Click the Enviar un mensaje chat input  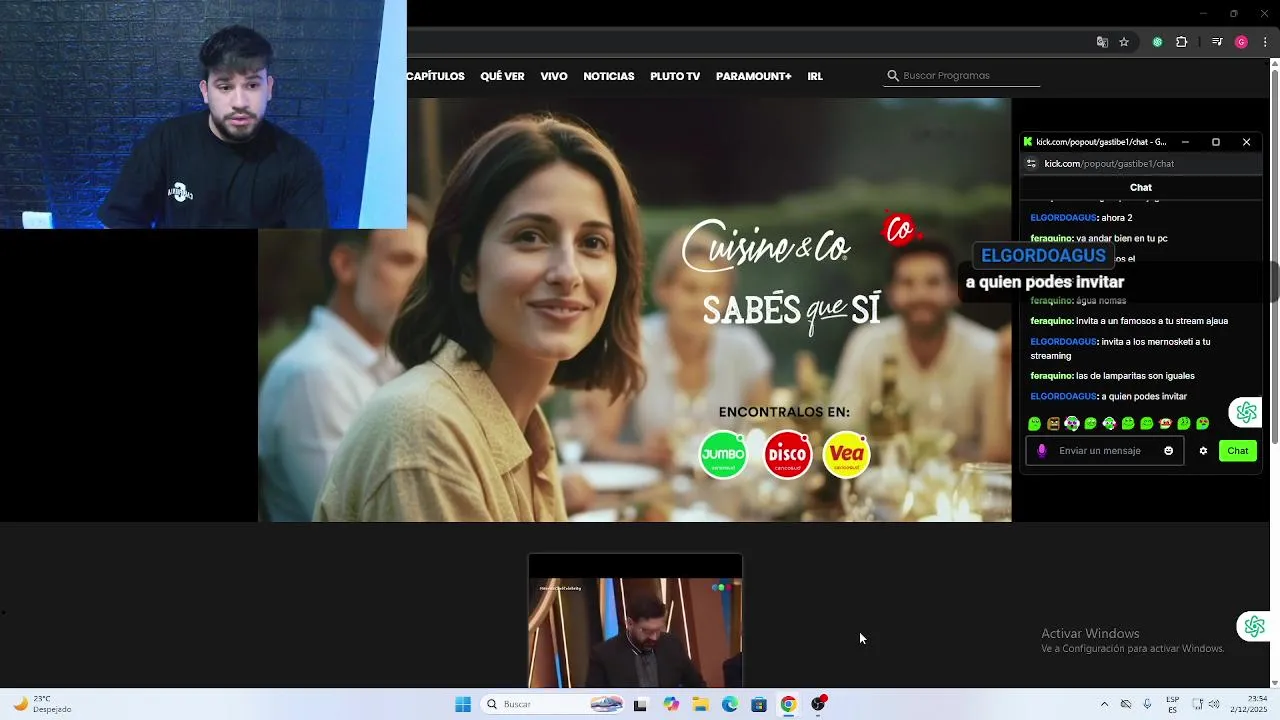tap(1104, 451)
